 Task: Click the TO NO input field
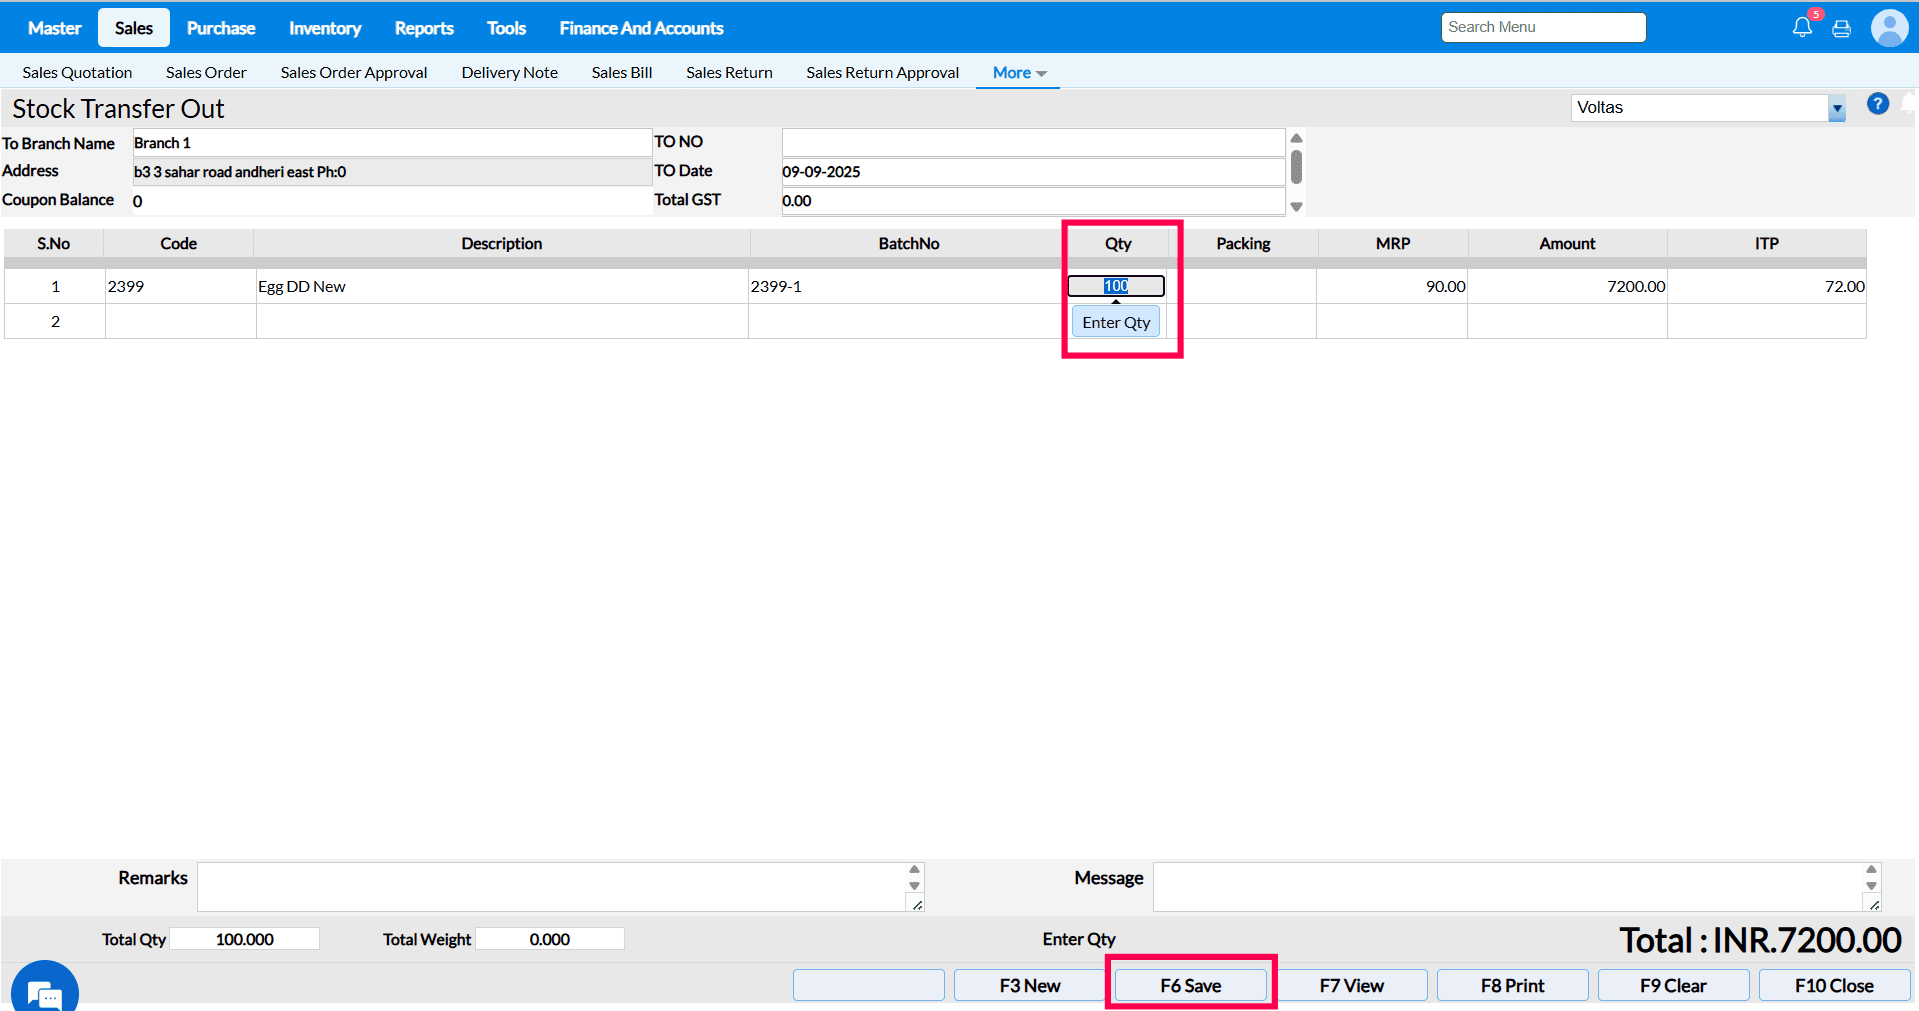point(1032,142)
